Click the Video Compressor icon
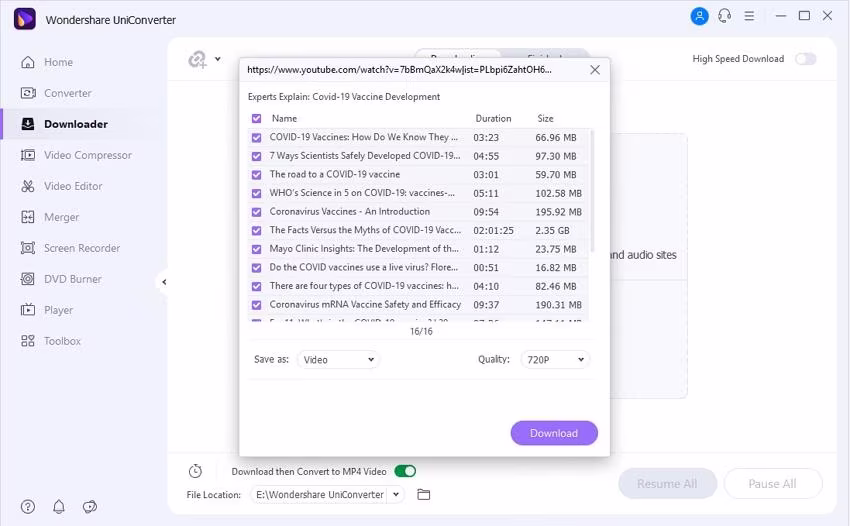 coord(28,155)
